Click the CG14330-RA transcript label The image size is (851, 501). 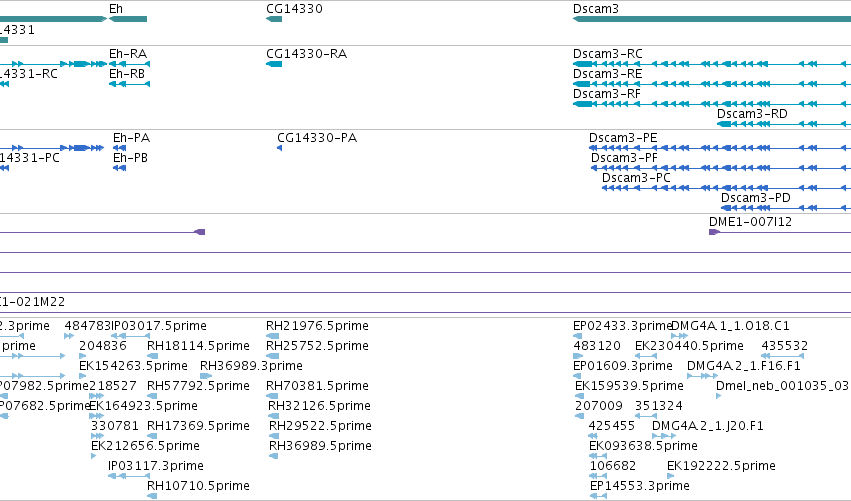pos(307,54)
